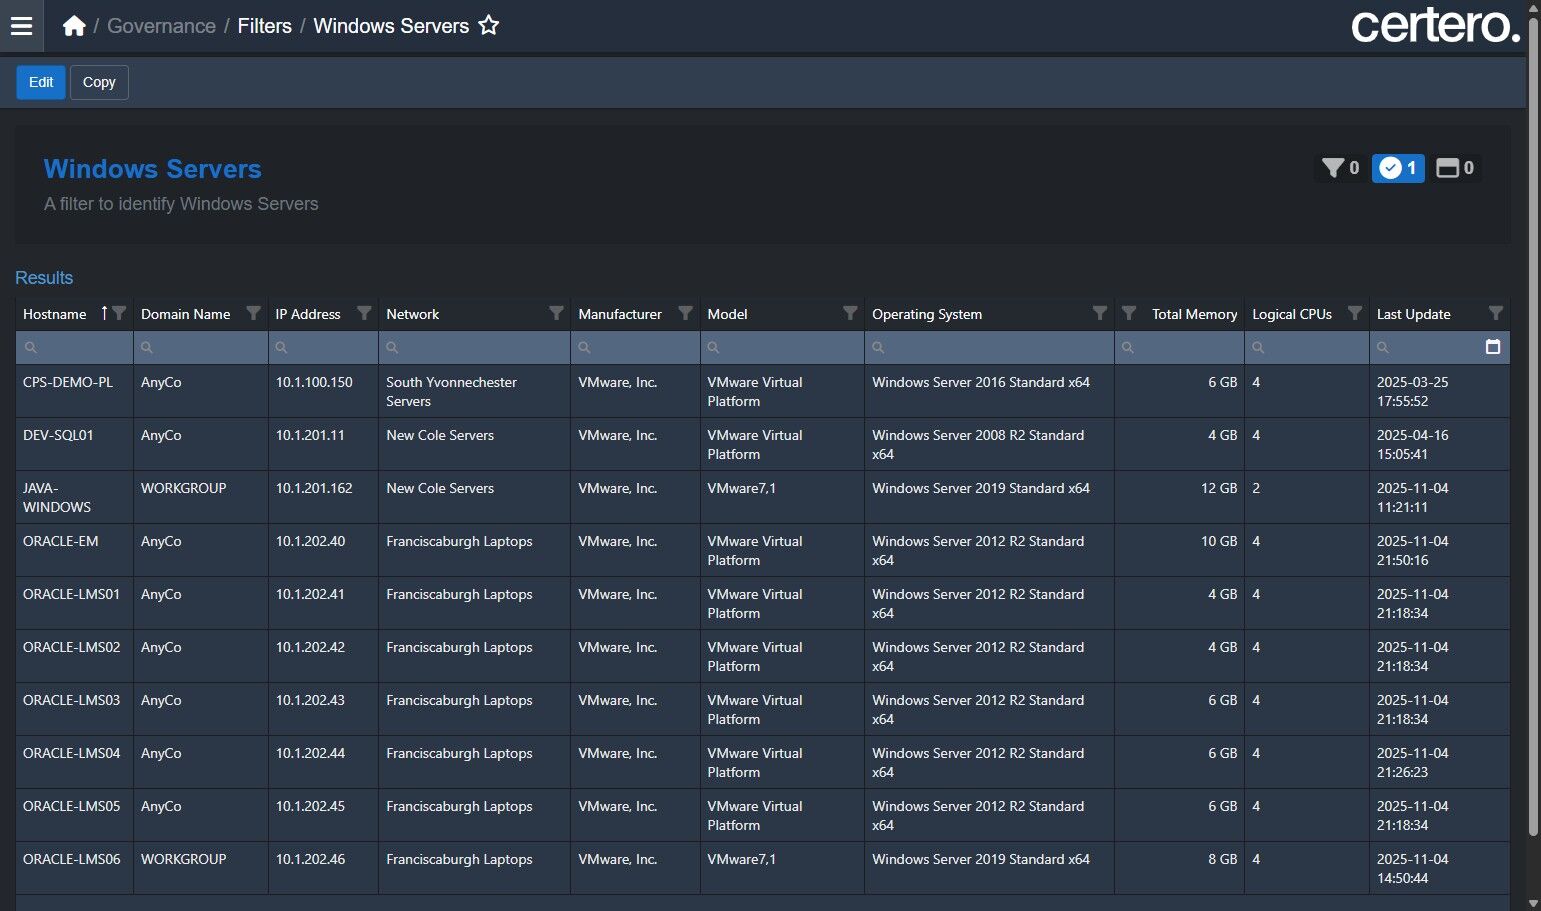Sort by Total Memory column header
1541x911 pixels.
pos(1193,314)
